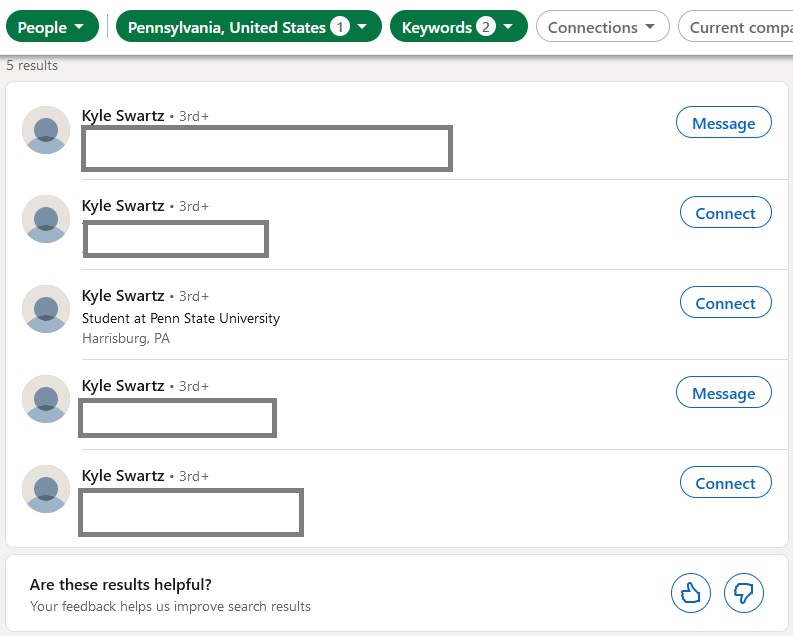The width and height of the screenshot is (793, 636).
Task: Expand the Connections filter
Action: point(602,27)
